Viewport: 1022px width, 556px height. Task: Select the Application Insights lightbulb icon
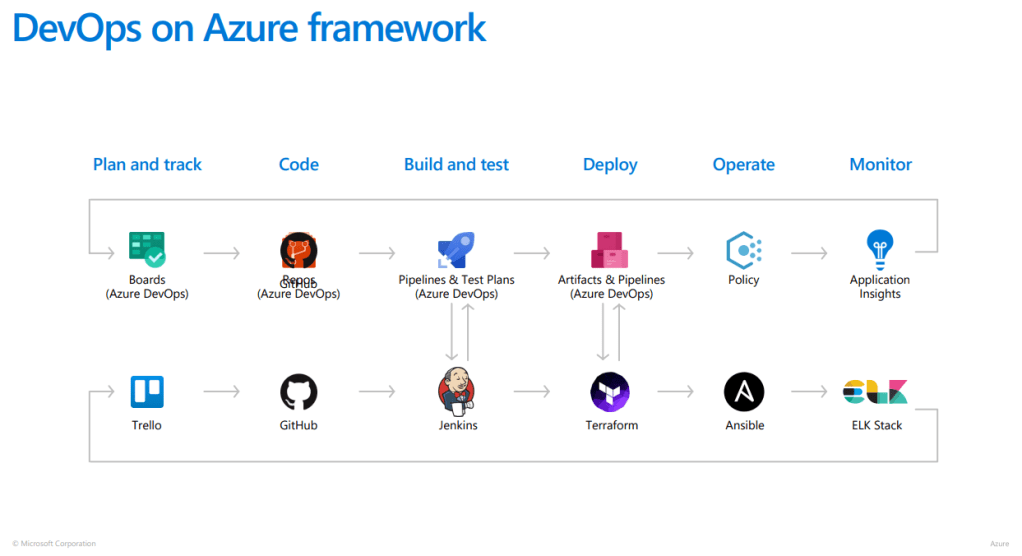879,249
